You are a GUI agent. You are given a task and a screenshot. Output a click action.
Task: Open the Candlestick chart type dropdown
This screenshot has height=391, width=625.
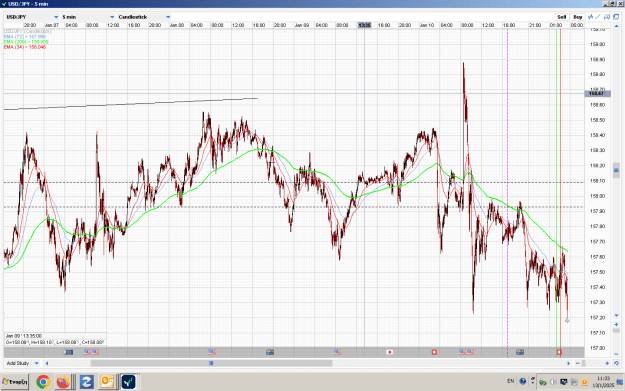144,17
